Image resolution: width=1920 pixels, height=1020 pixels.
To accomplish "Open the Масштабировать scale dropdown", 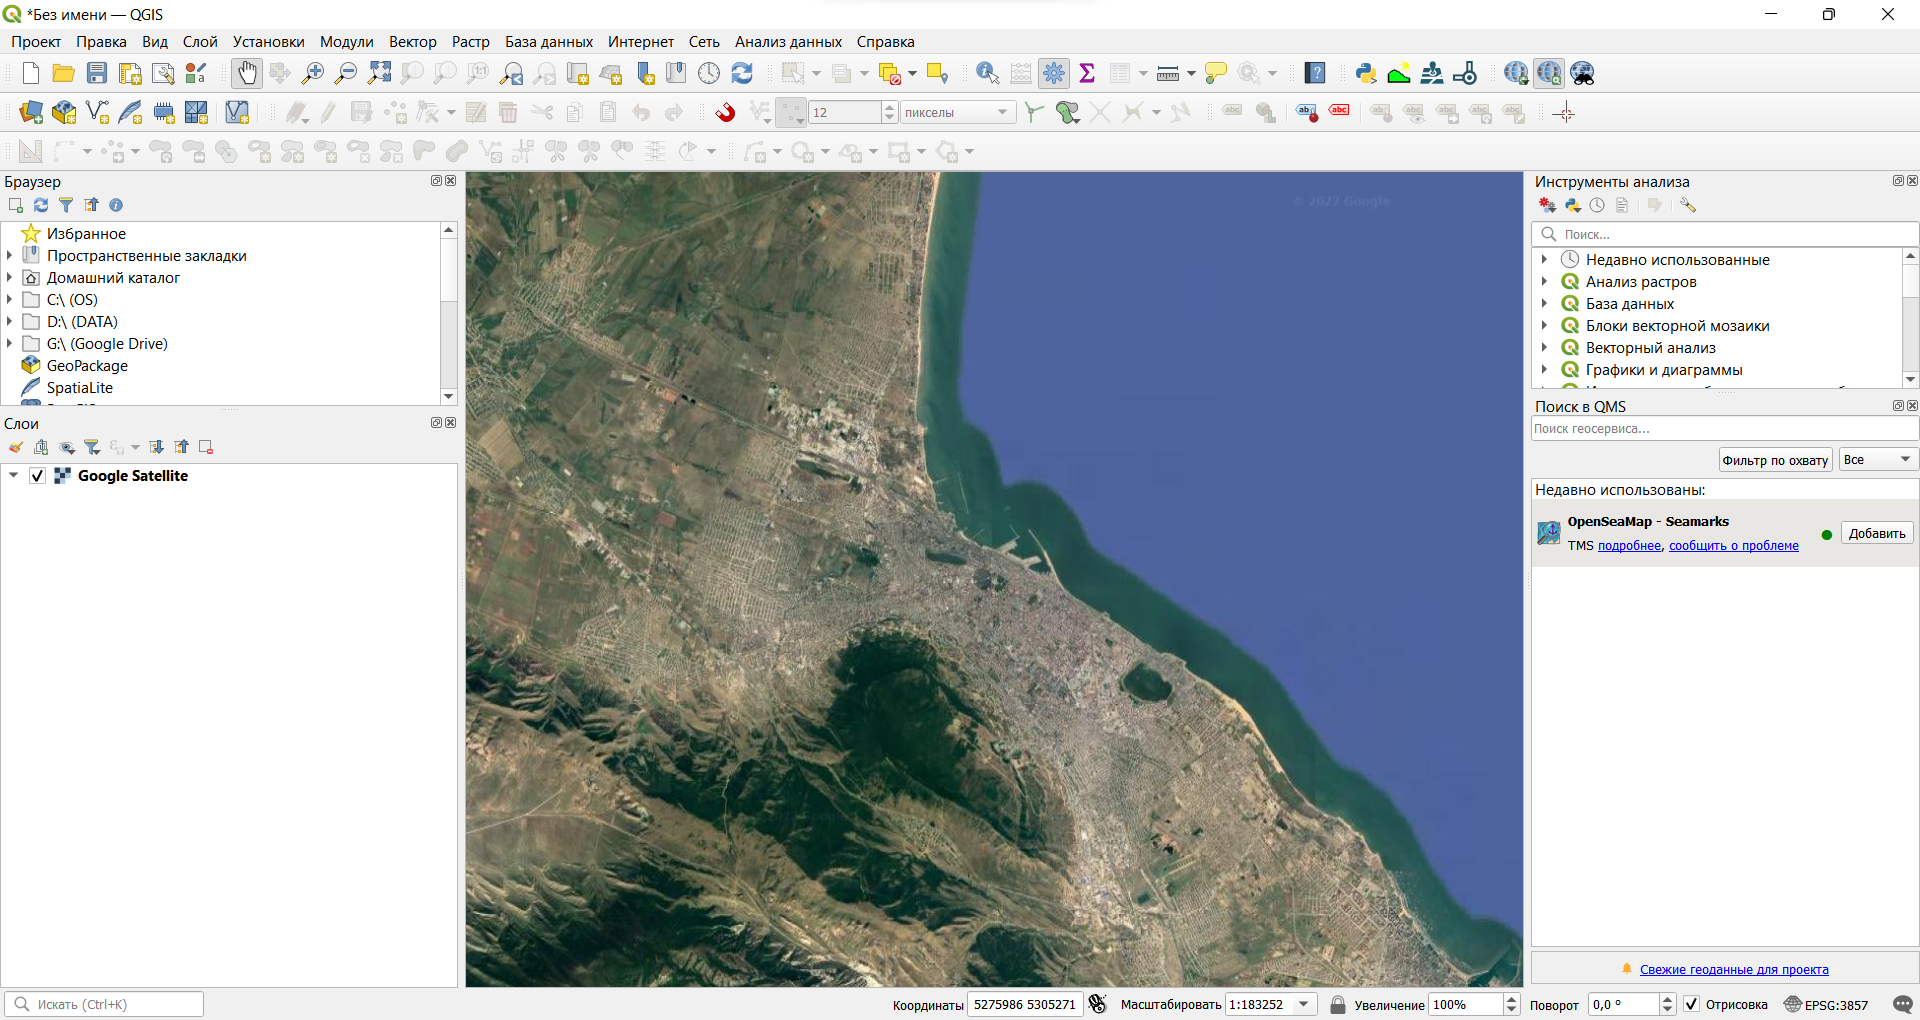I will (x=1303, y=1004).
